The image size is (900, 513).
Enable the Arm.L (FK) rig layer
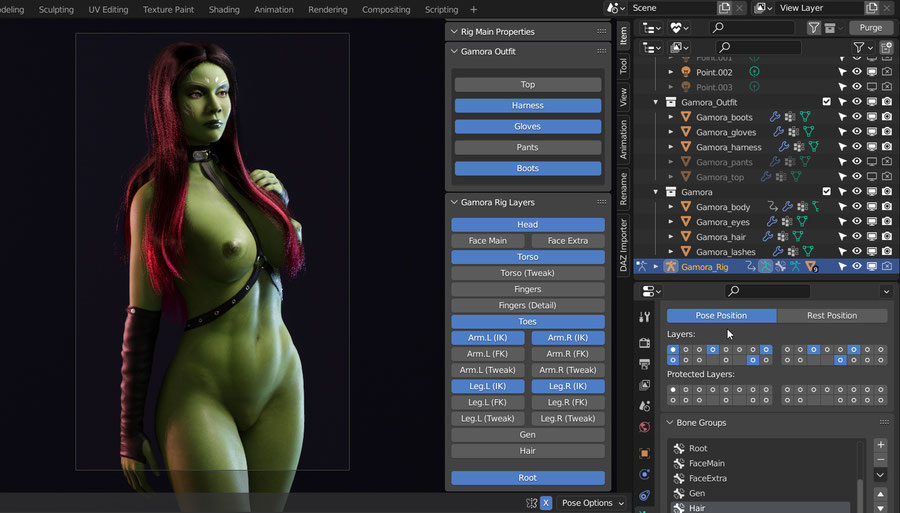click(x=487, y=354)
